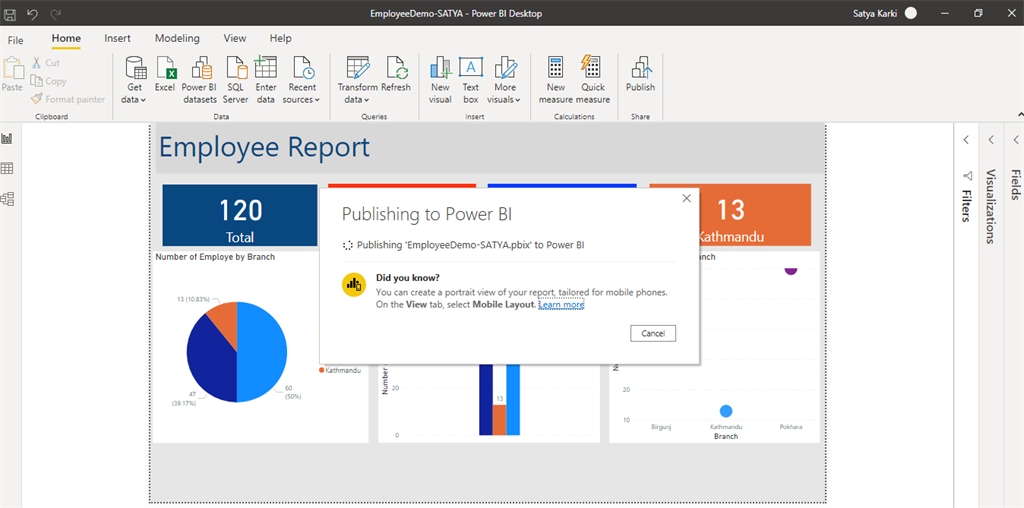Expand the Filters pane
The image size is (1024, 508).
[967, 140]
